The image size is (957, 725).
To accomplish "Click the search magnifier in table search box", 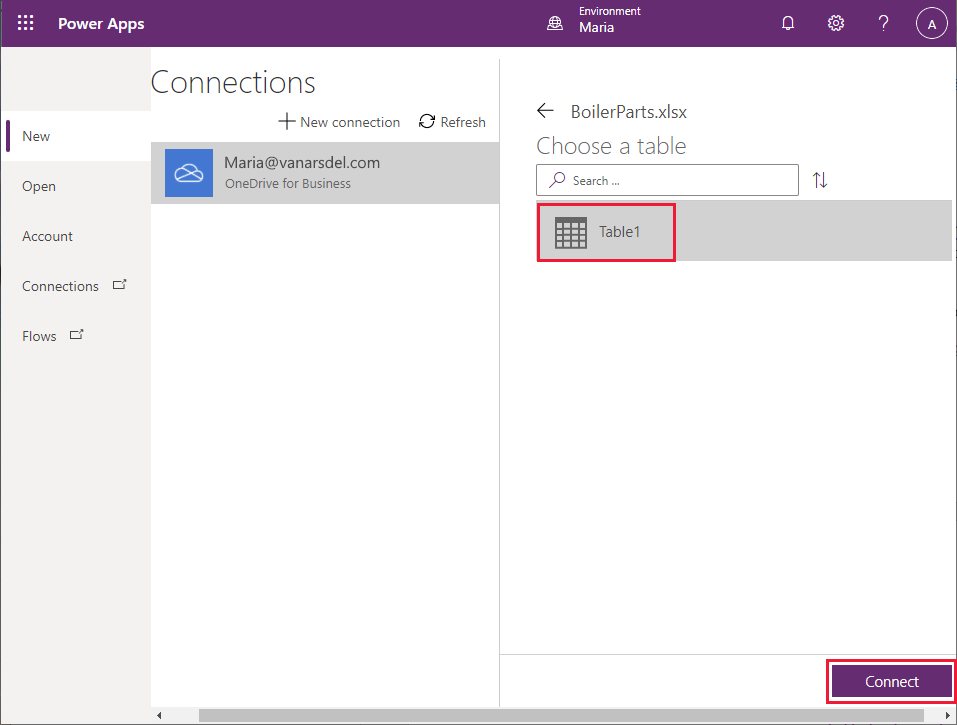I will click(x=555, y=180).
